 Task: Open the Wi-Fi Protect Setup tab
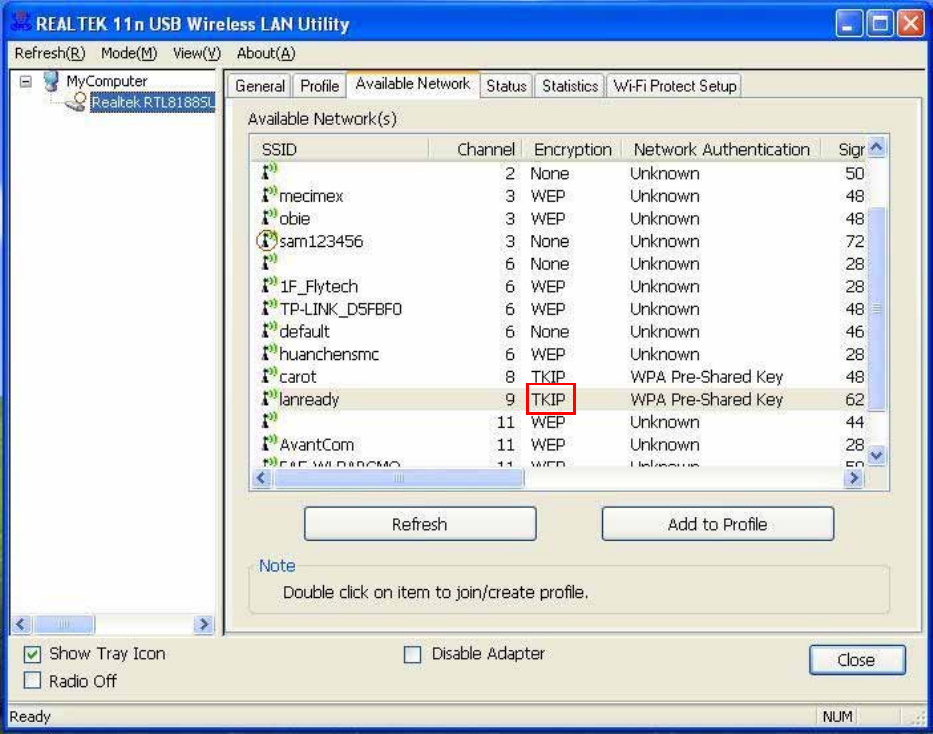coord(675,86)
